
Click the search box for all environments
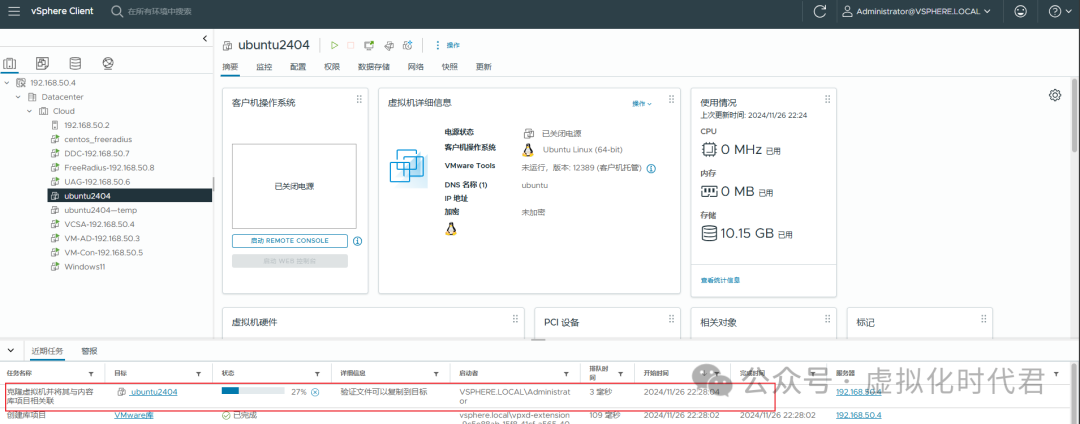(160, 12)
